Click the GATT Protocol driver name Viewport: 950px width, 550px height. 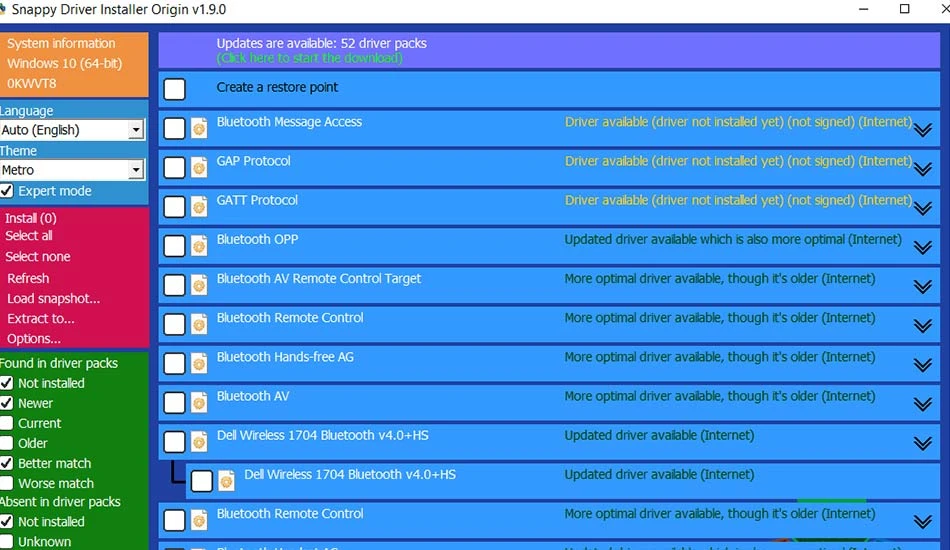257,200
